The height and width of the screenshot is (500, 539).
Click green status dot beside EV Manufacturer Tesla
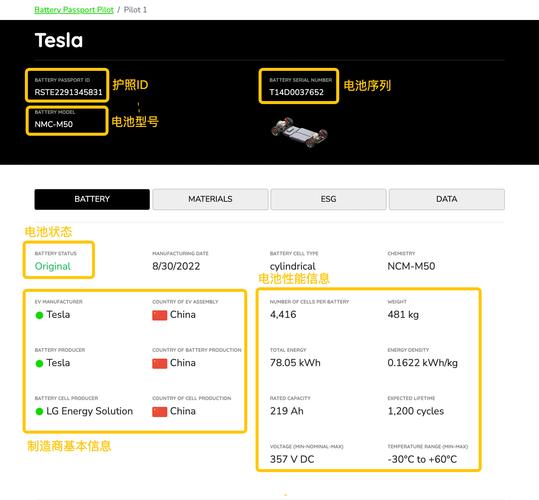pyautogui.click(x=39, y=315)
